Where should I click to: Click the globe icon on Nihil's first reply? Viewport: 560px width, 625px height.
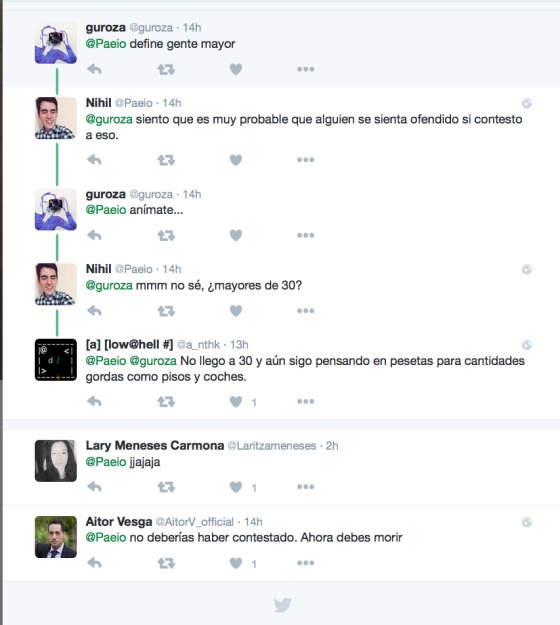click(527, 103)
